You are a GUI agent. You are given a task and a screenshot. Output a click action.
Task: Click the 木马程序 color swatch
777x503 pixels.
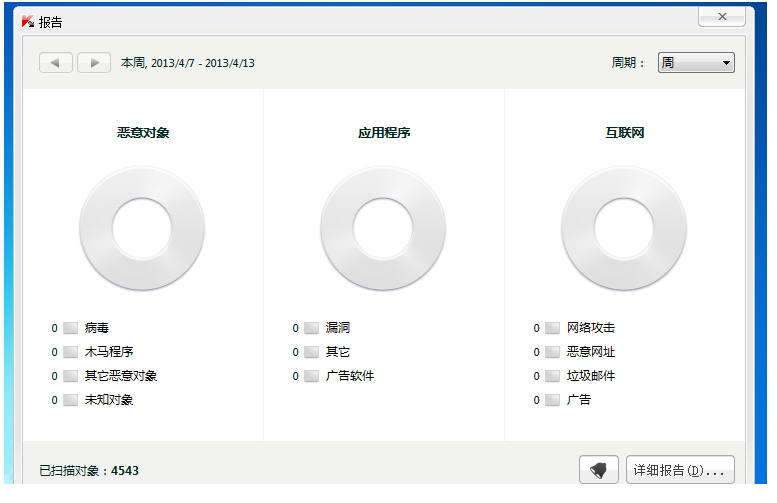[x=70, y=352]
